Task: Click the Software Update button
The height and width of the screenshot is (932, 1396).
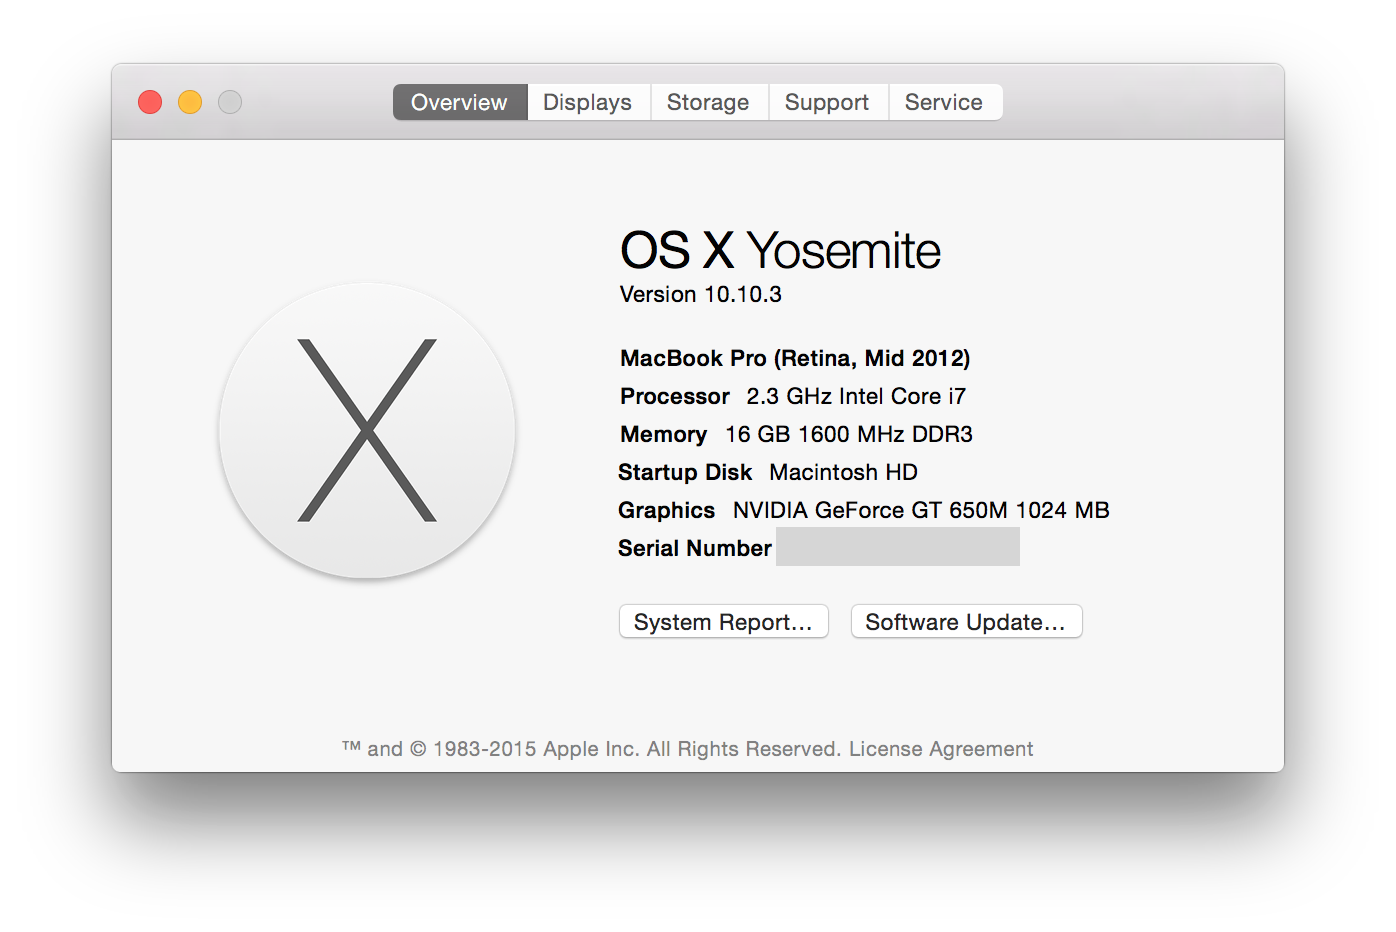Action: pos(966,621)
